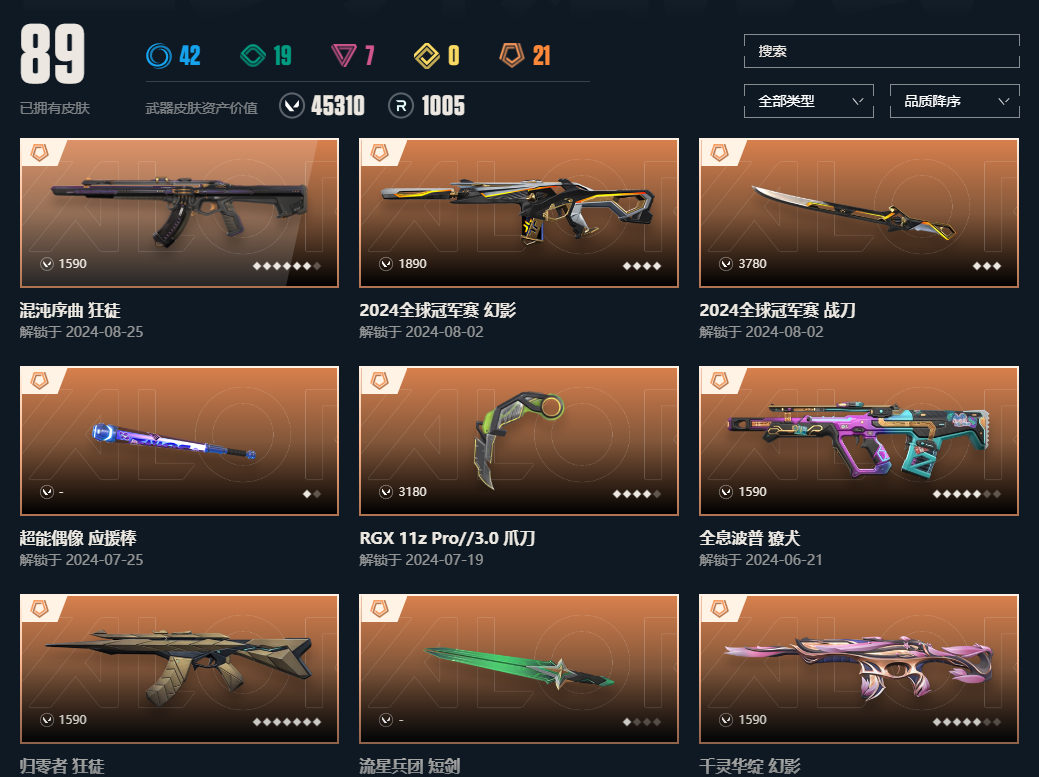
Task: Click VP icon on RGX 11z Pro 爪刀 card
Action: 386,492
